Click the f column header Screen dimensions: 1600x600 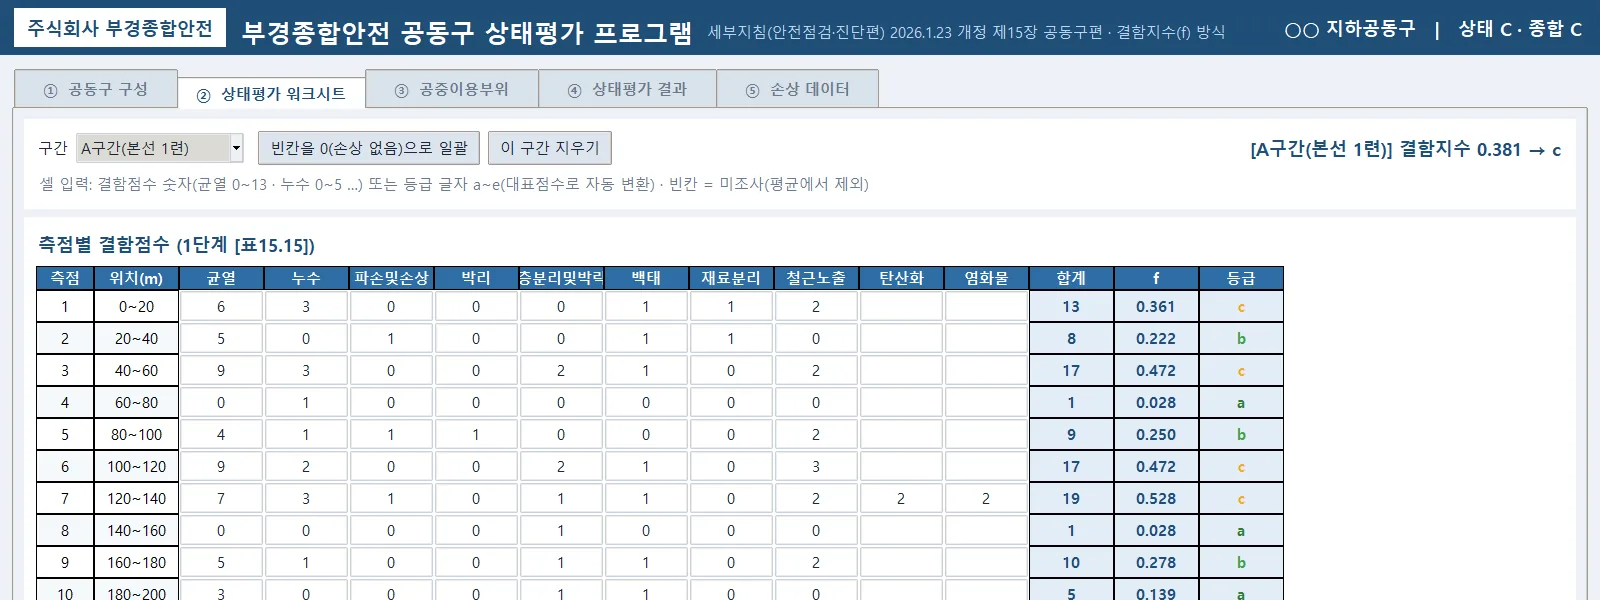point(1156,278)
